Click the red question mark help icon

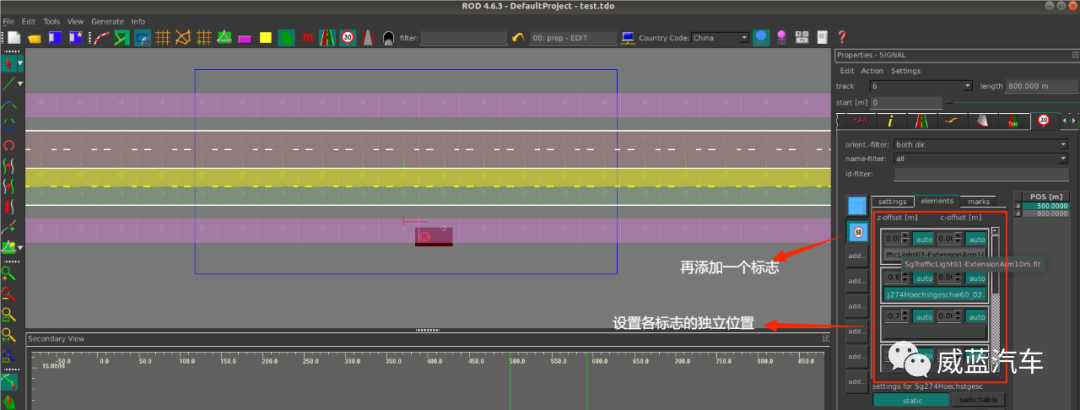tap(842, 37)
